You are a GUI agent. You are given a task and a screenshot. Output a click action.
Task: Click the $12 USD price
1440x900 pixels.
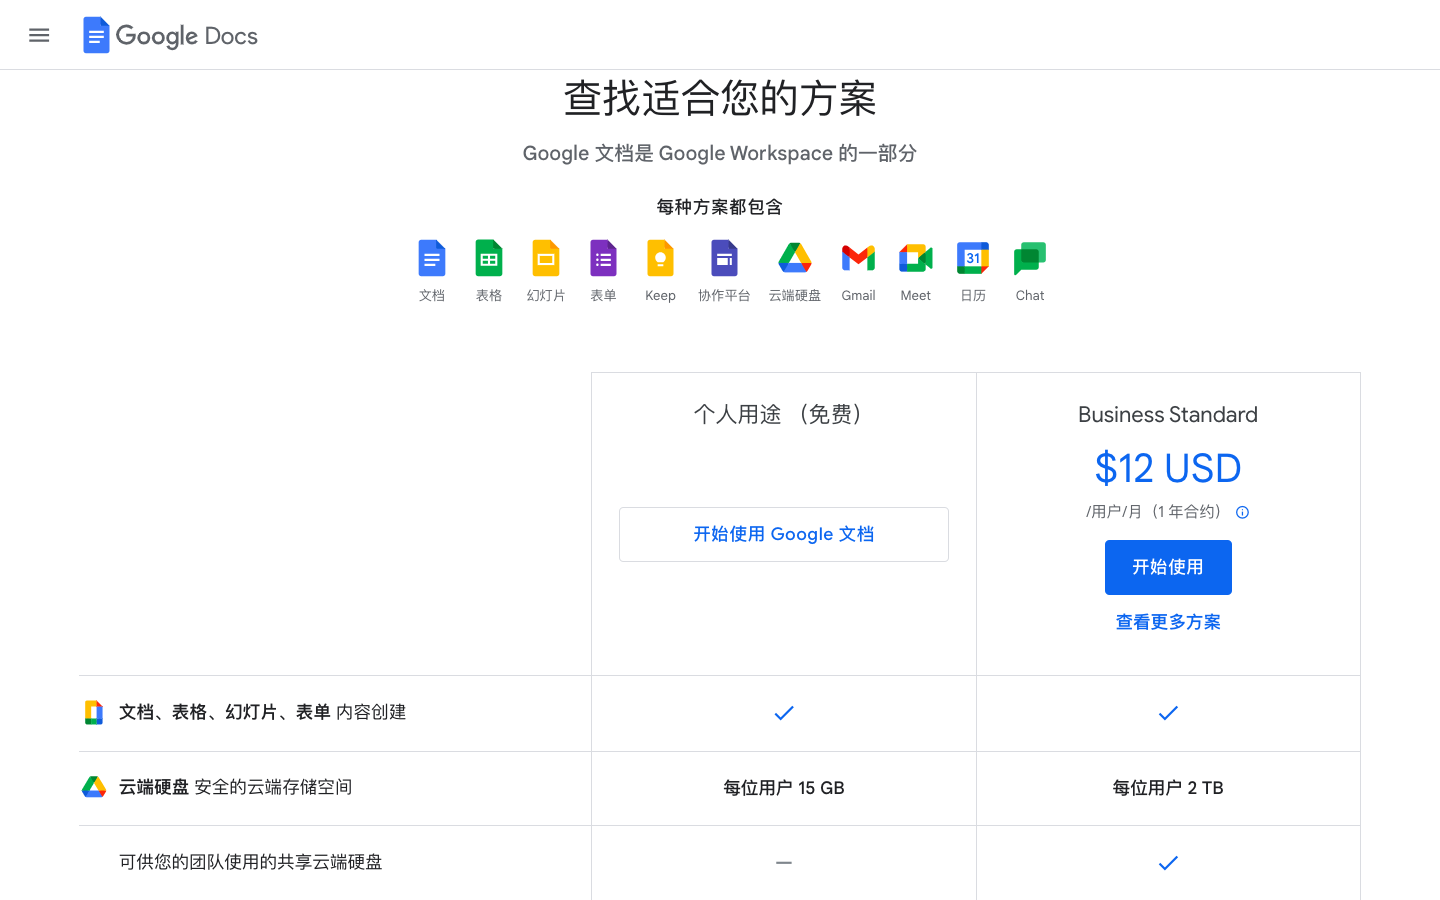coord(1168,468)
